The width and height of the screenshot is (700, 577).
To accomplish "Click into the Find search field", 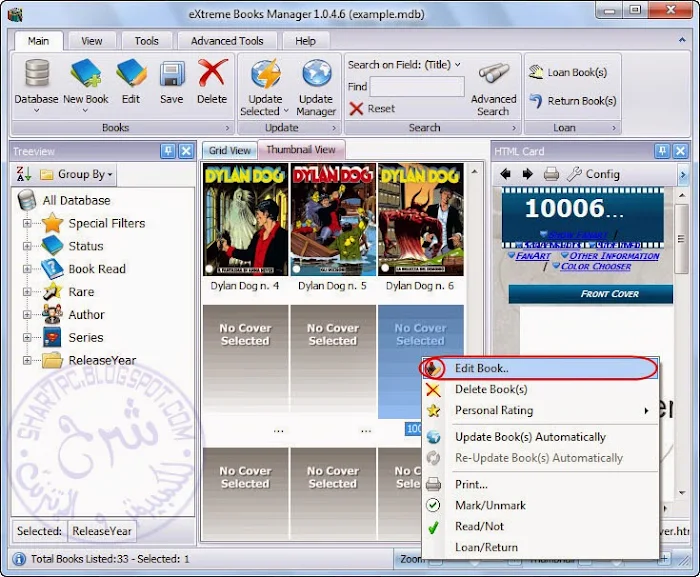I will 417,86.
